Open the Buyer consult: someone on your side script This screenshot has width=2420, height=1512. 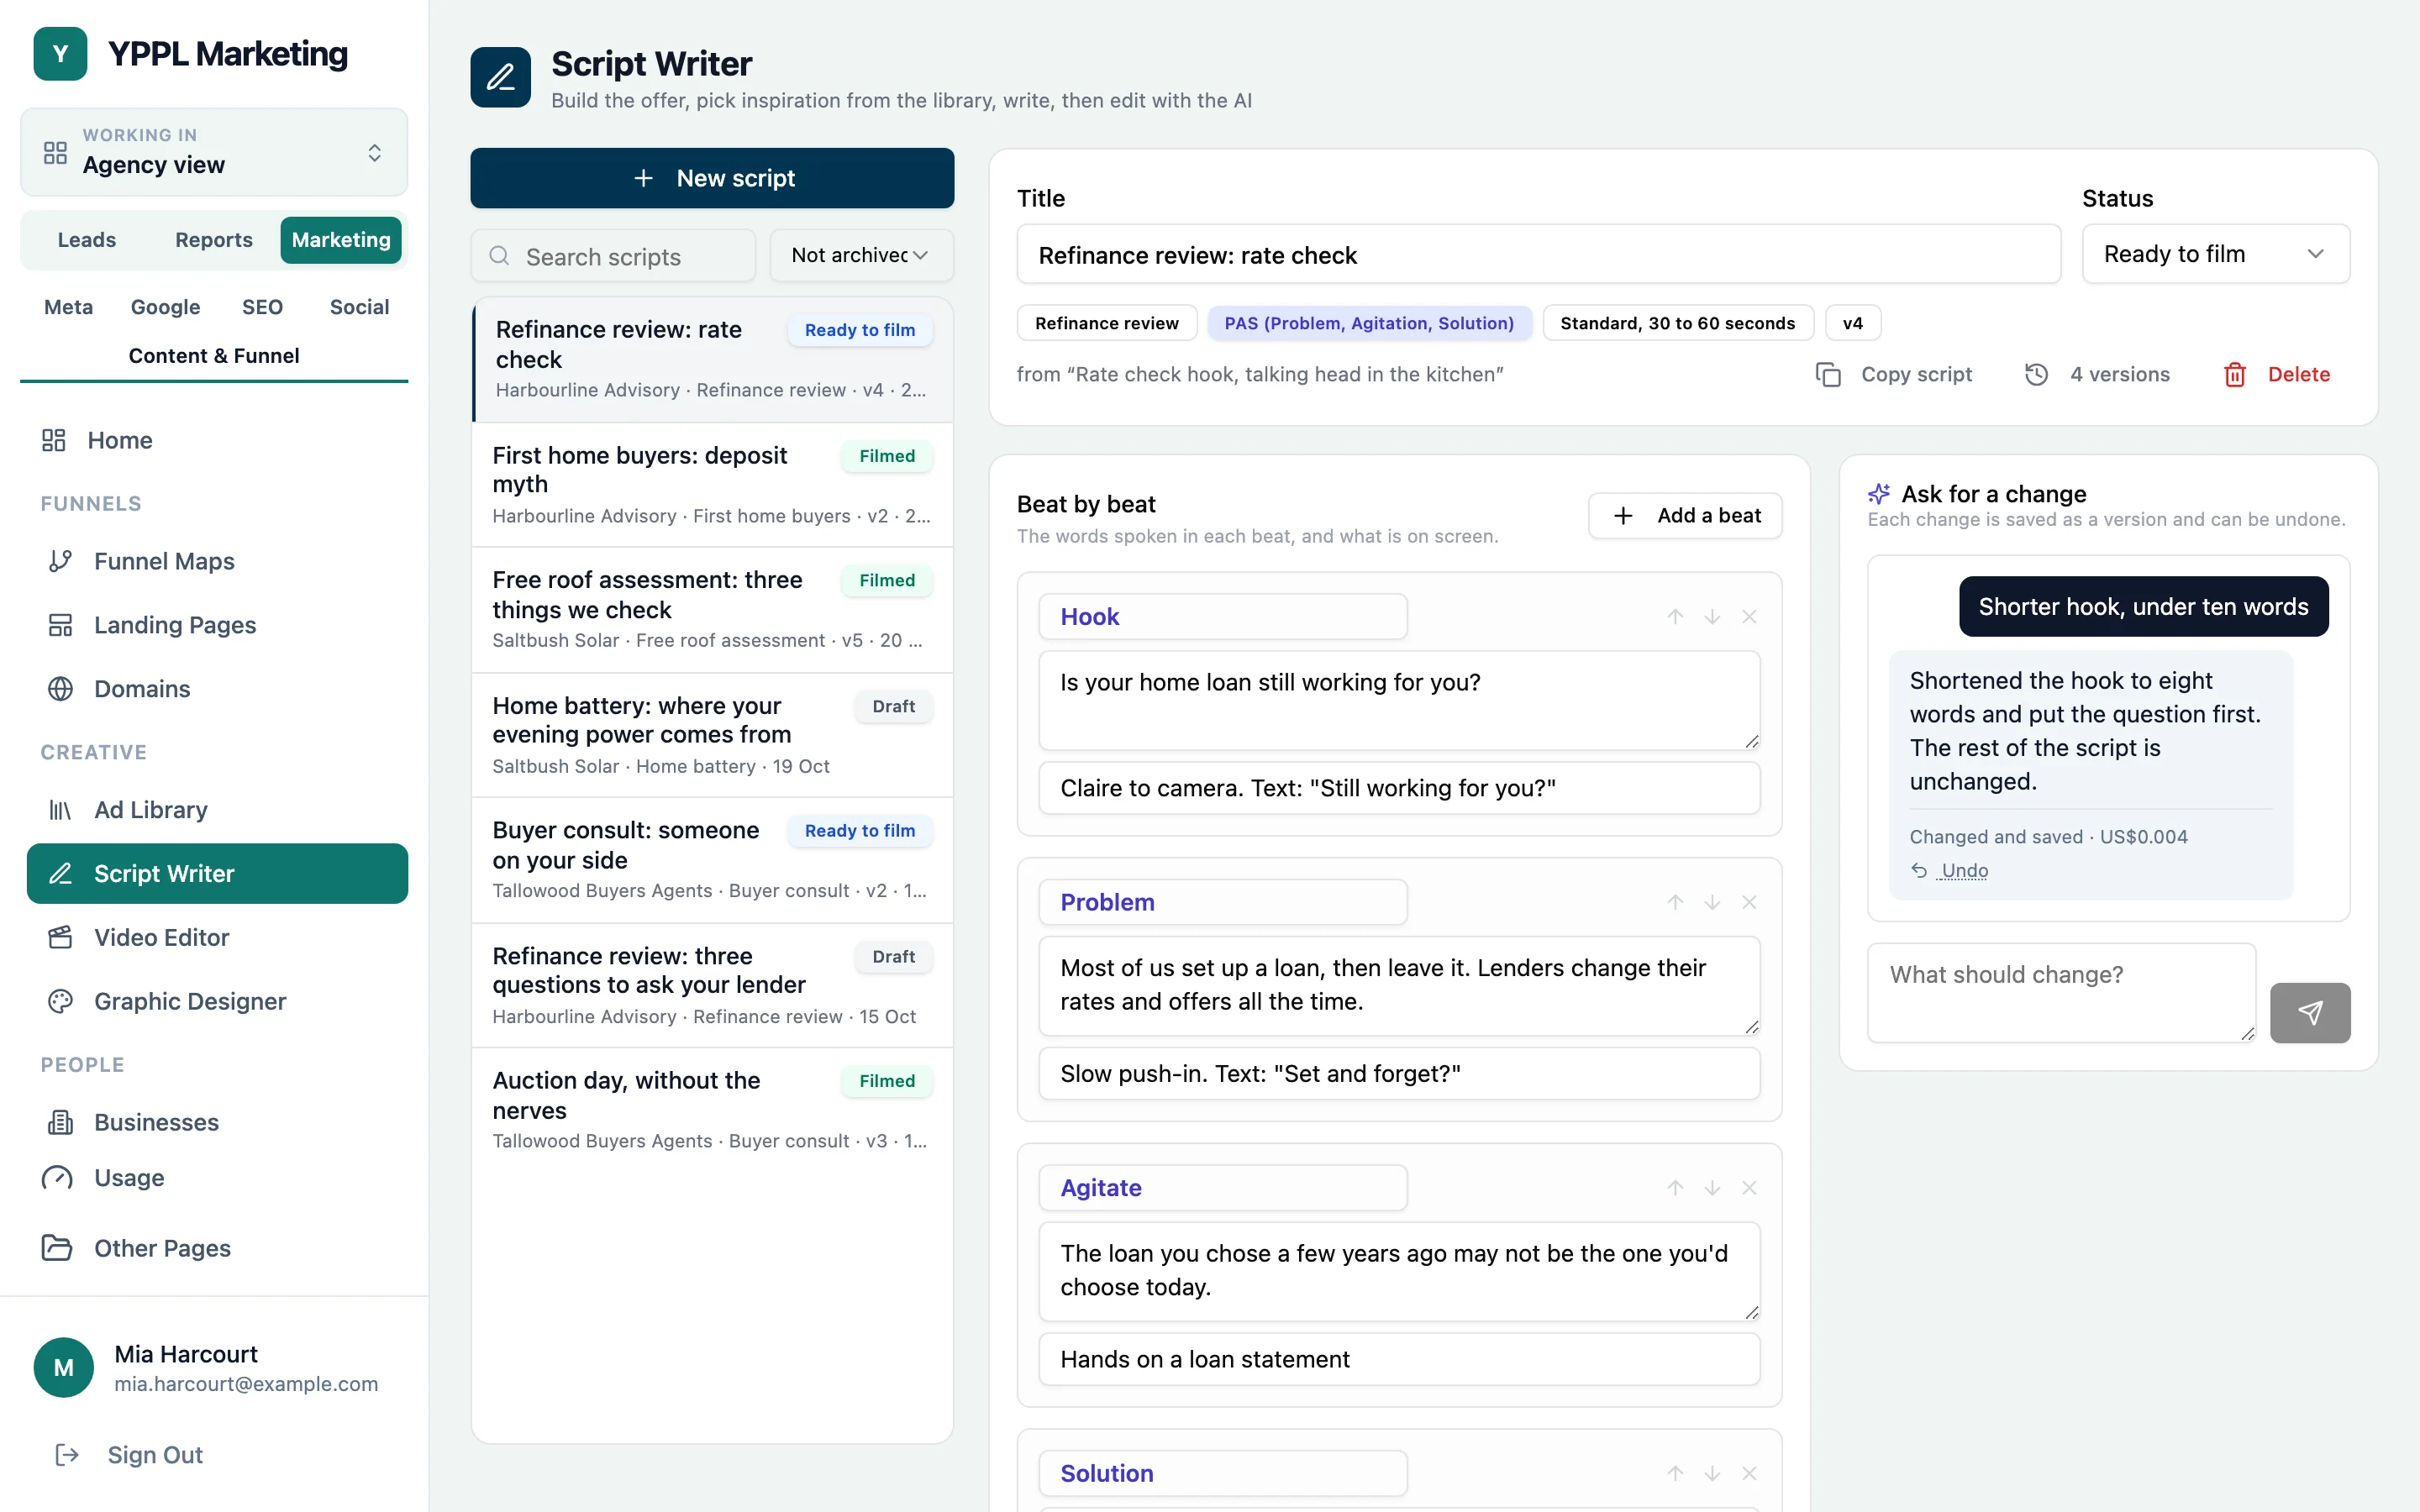(x=712, y=860)
